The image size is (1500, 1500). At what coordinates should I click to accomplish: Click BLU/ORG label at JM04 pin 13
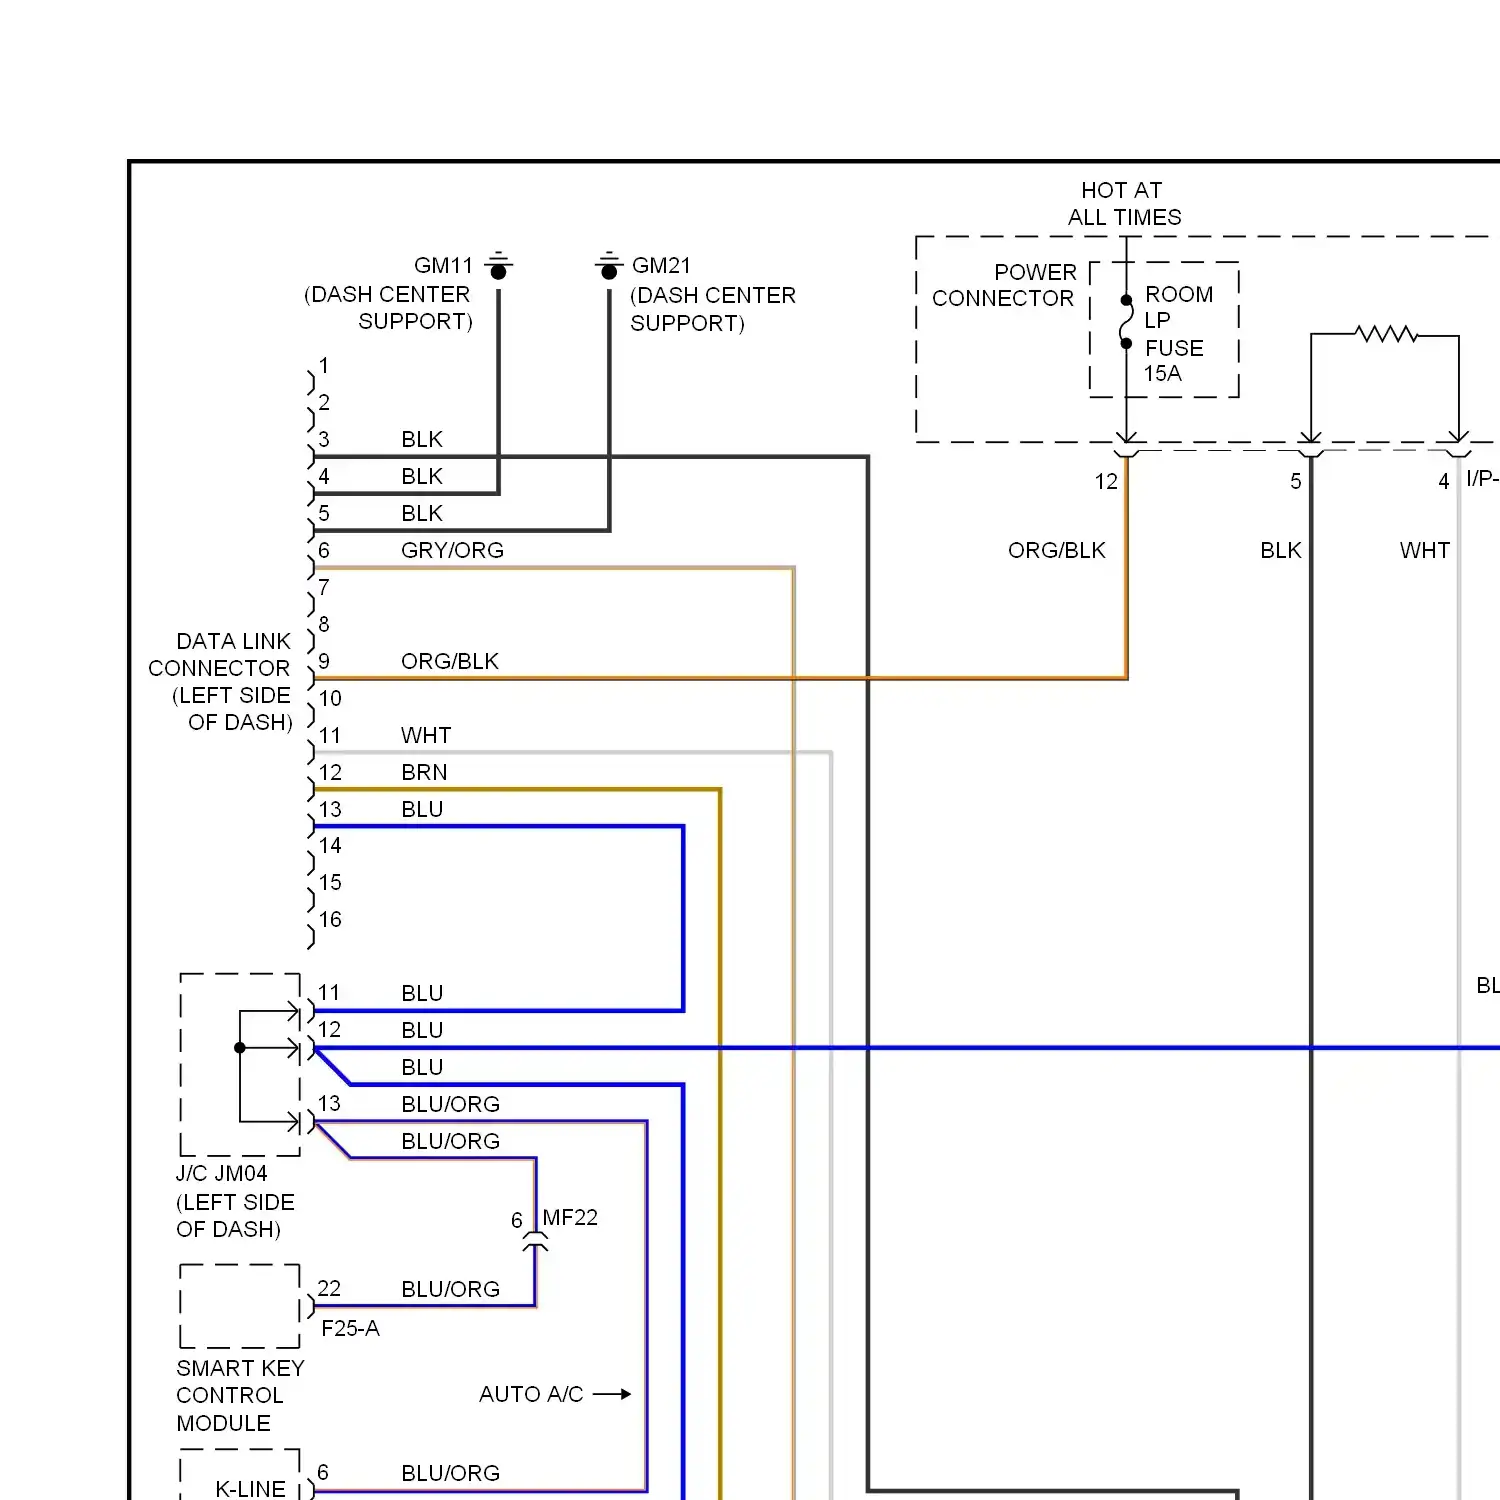pos(450,1105)
